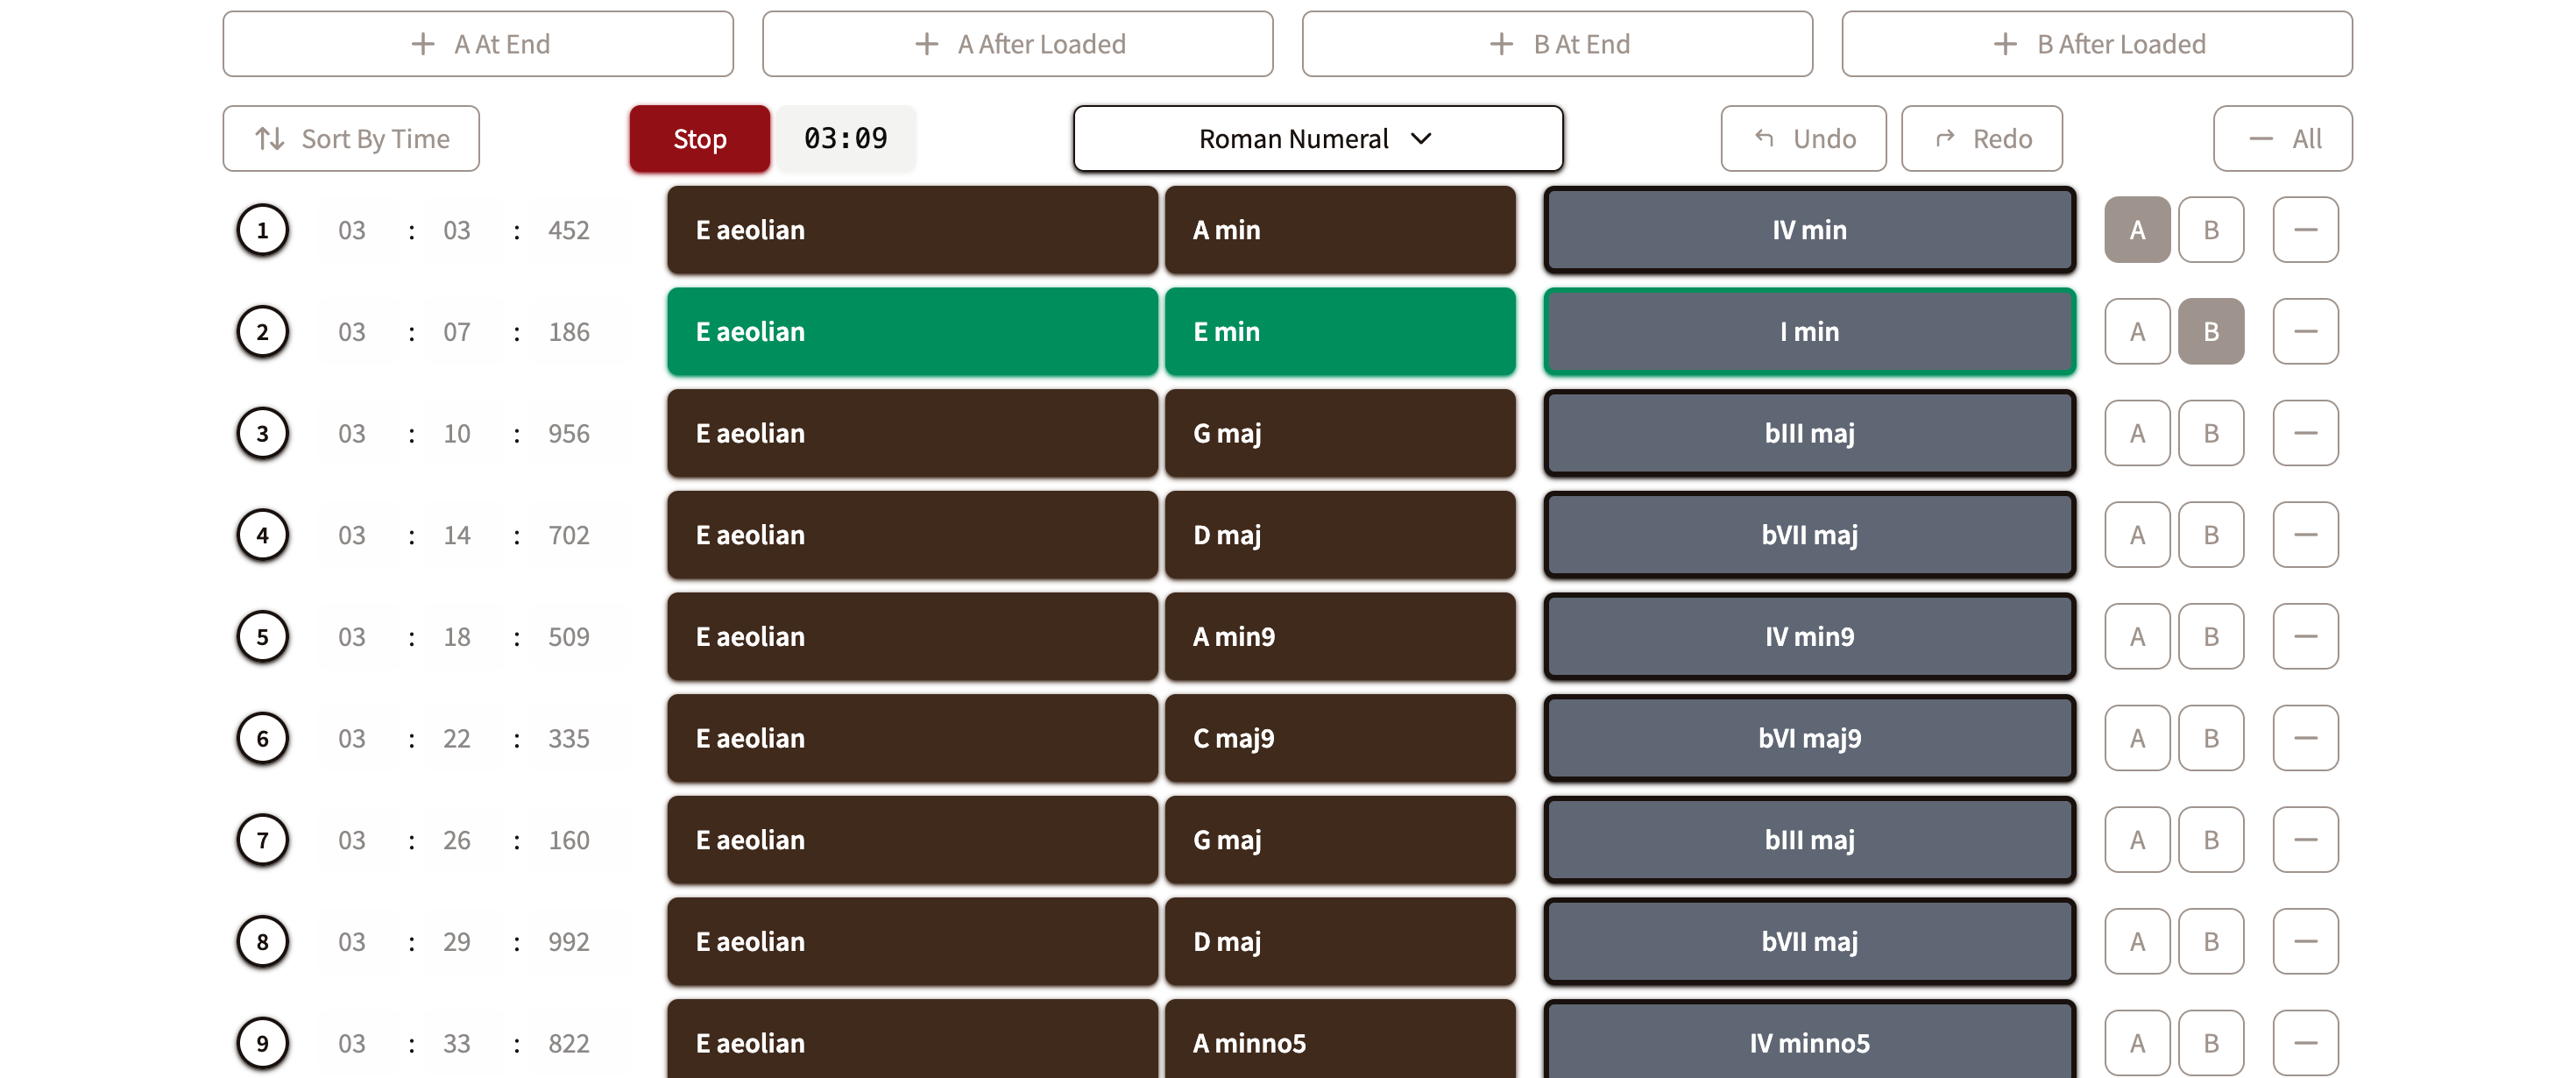2576x1078 pixels.
Task: Select the bVII maj chord on row 4
Action: [1809, 535]
